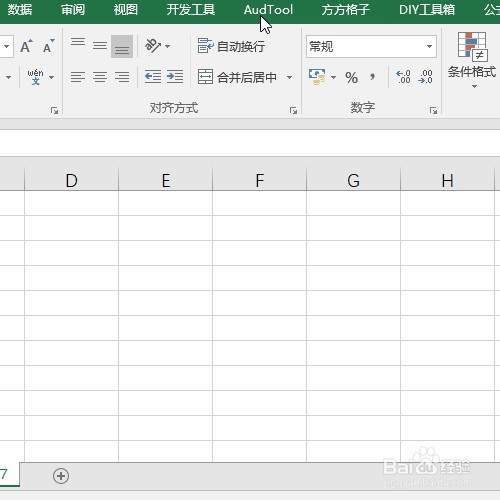Align text to the left
This screenshot has height=500, width=500.
coord(78,77)
